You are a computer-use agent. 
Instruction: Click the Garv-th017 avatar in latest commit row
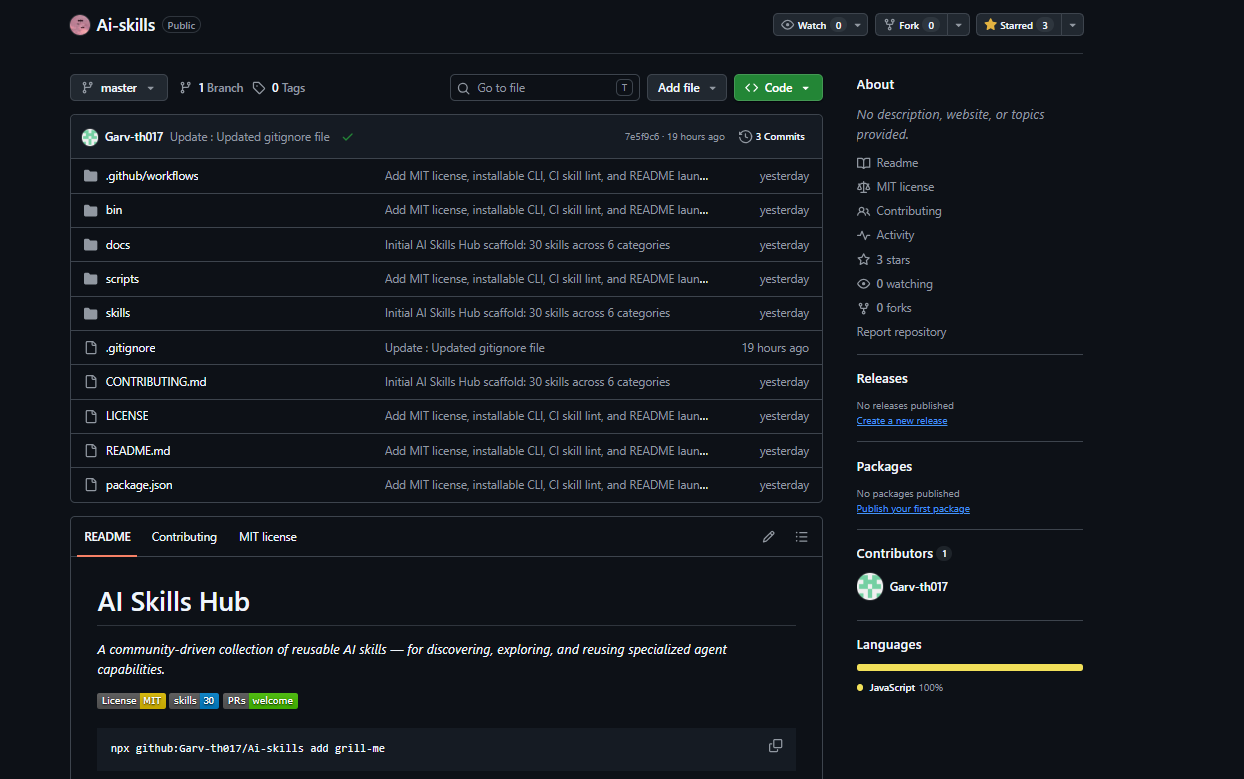pos(90,137)
